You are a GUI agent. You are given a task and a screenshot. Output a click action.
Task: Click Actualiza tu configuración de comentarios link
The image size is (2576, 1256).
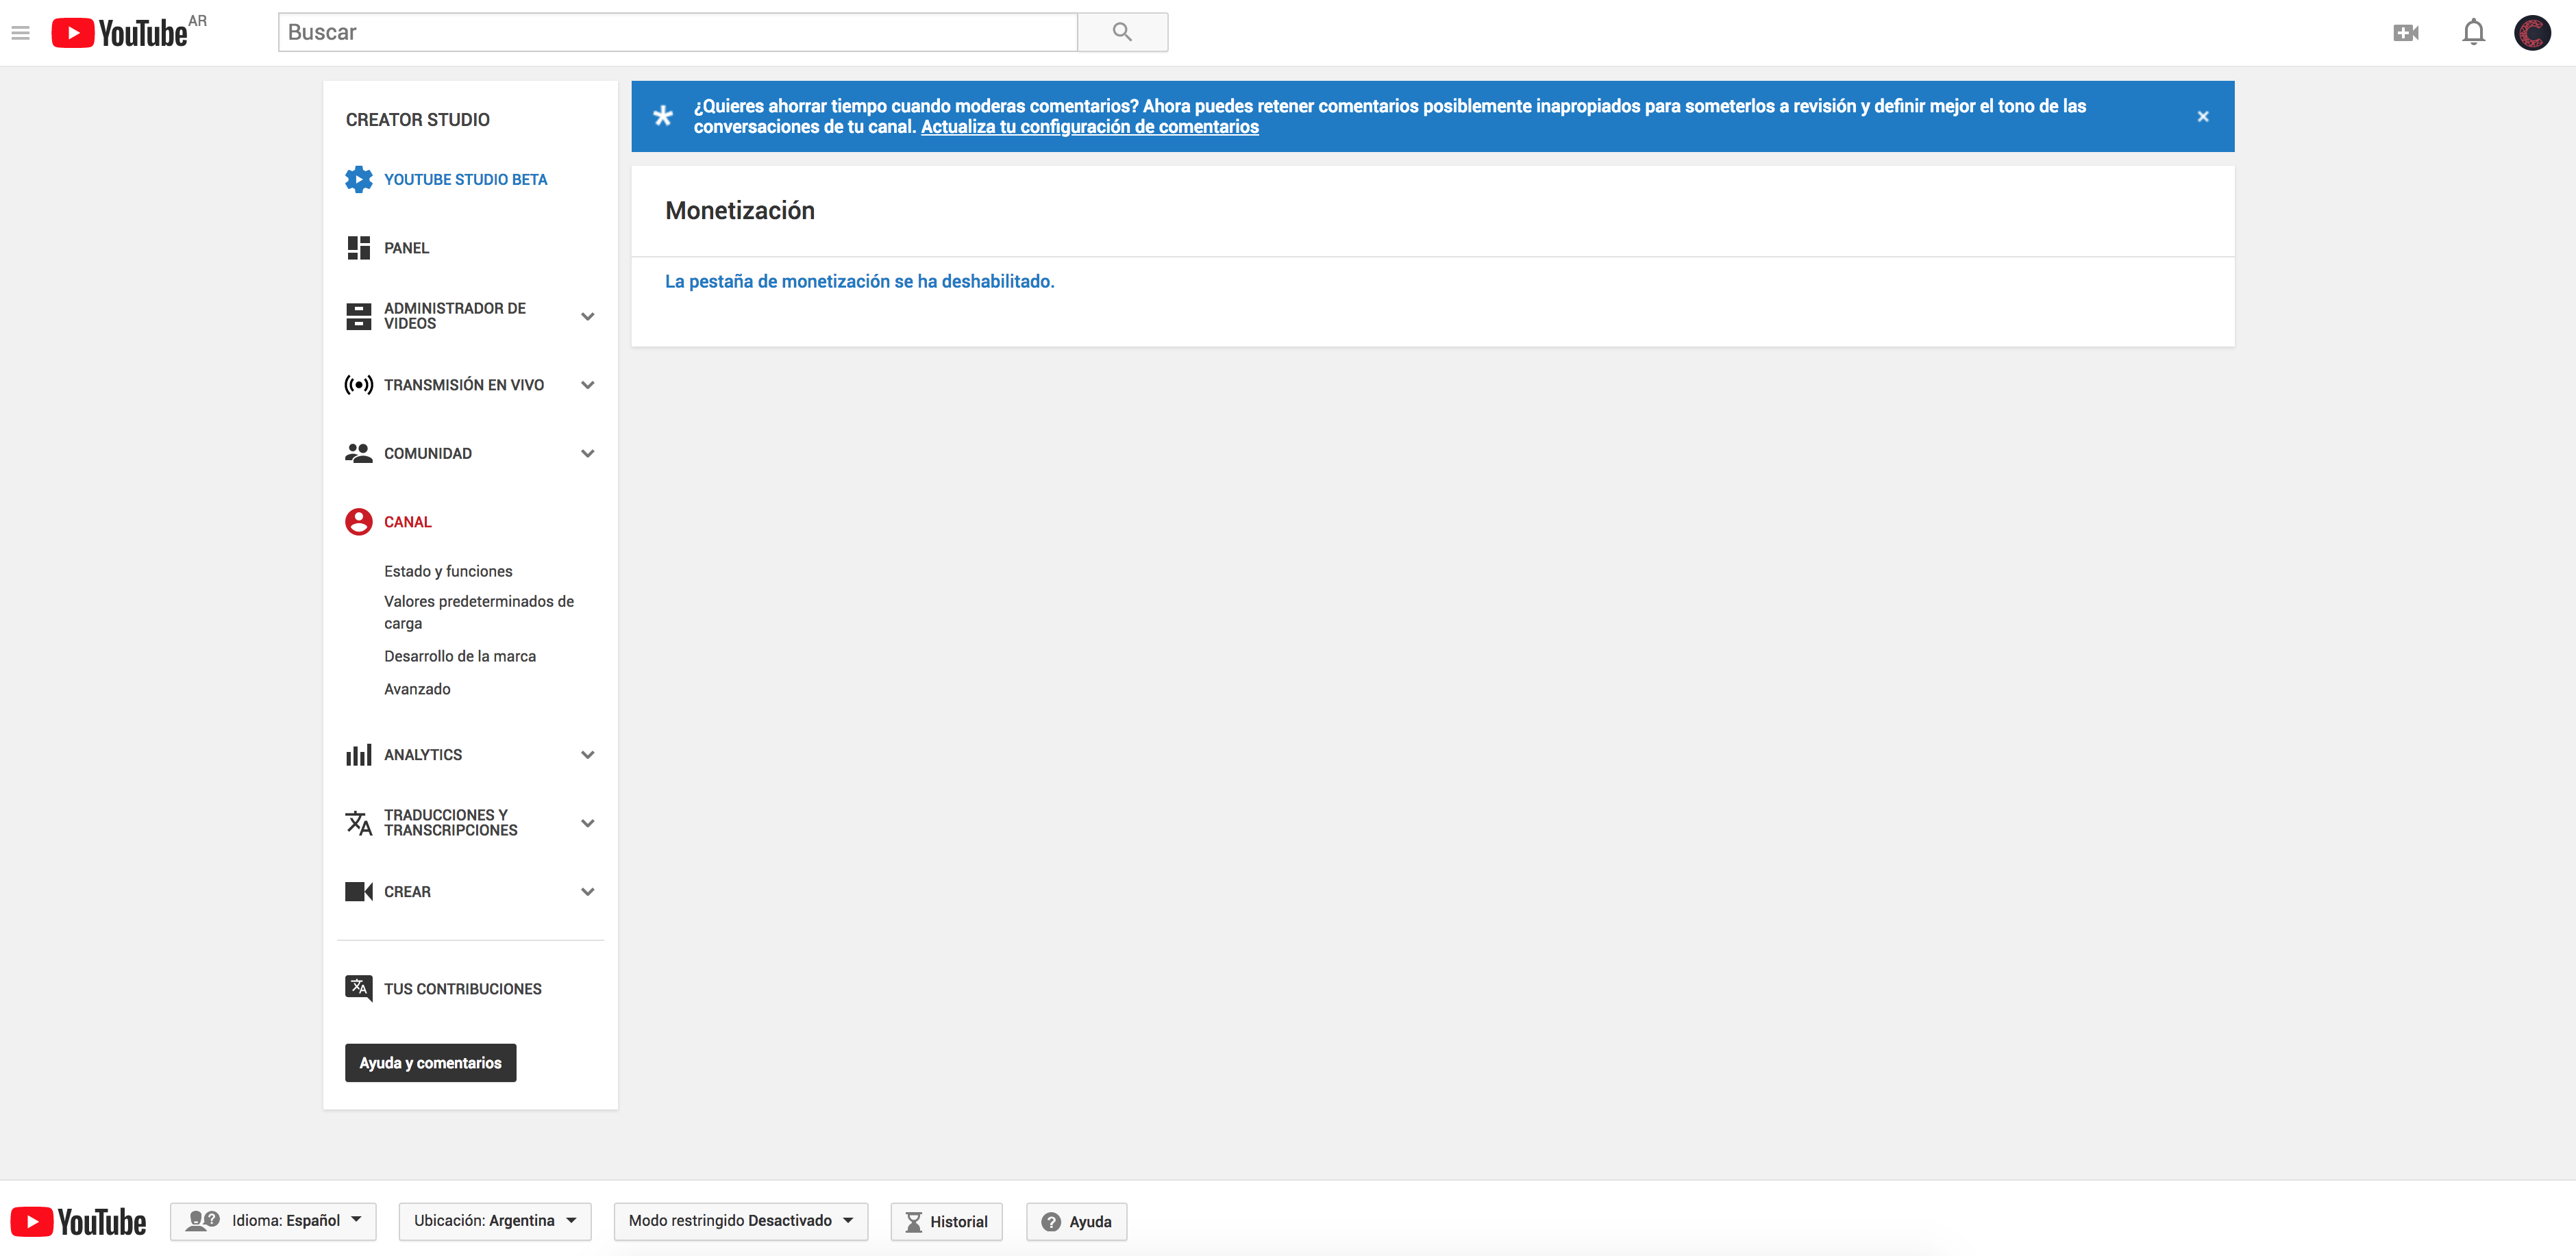pyautogui.click(x=1089, y=127)
